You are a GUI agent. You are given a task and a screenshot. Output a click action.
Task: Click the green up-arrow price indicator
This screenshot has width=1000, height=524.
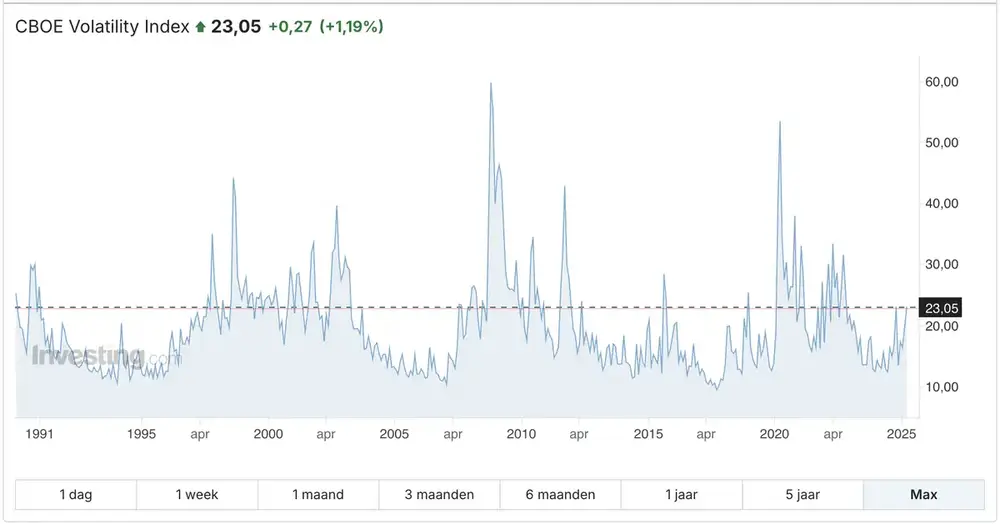(x=200, y=27)
